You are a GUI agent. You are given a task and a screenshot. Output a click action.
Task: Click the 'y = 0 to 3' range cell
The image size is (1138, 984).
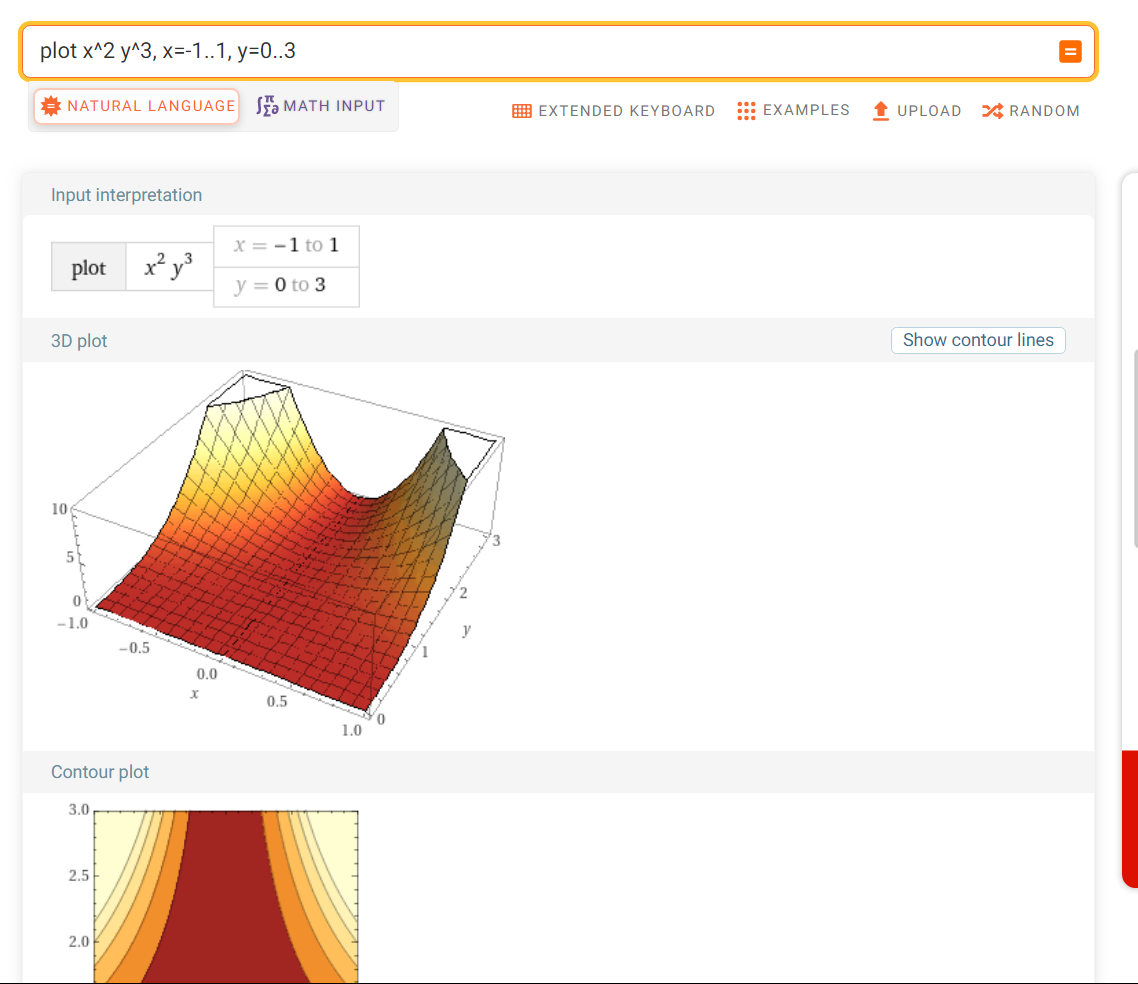(286, 286)
